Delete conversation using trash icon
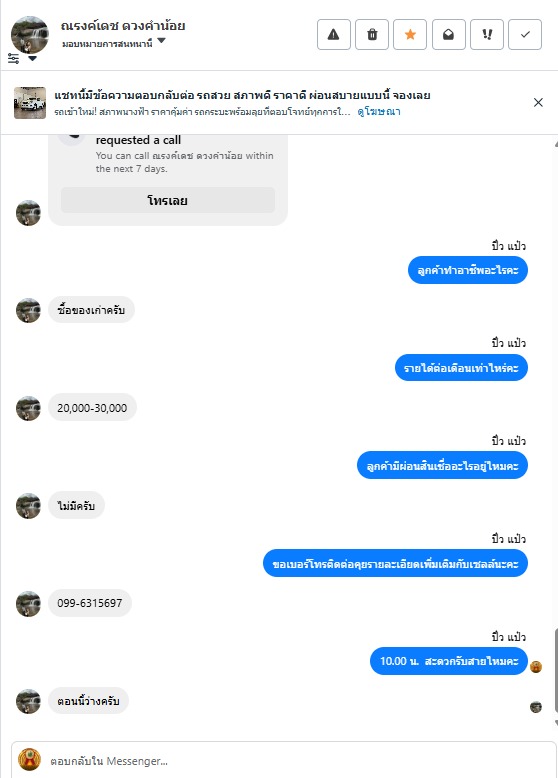This screenshot has height=778, width=558. tap(372, 34)
